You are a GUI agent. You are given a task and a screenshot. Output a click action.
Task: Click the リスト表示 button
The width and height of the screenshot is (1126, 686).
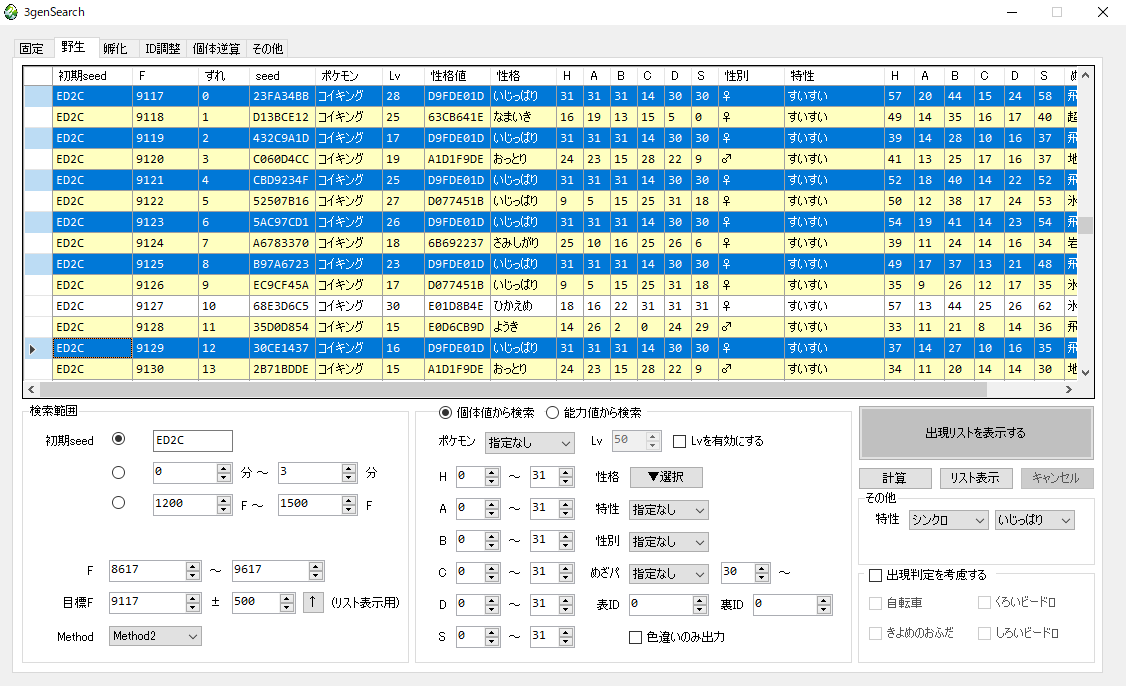pyautogui.click(x=976, y=478)
